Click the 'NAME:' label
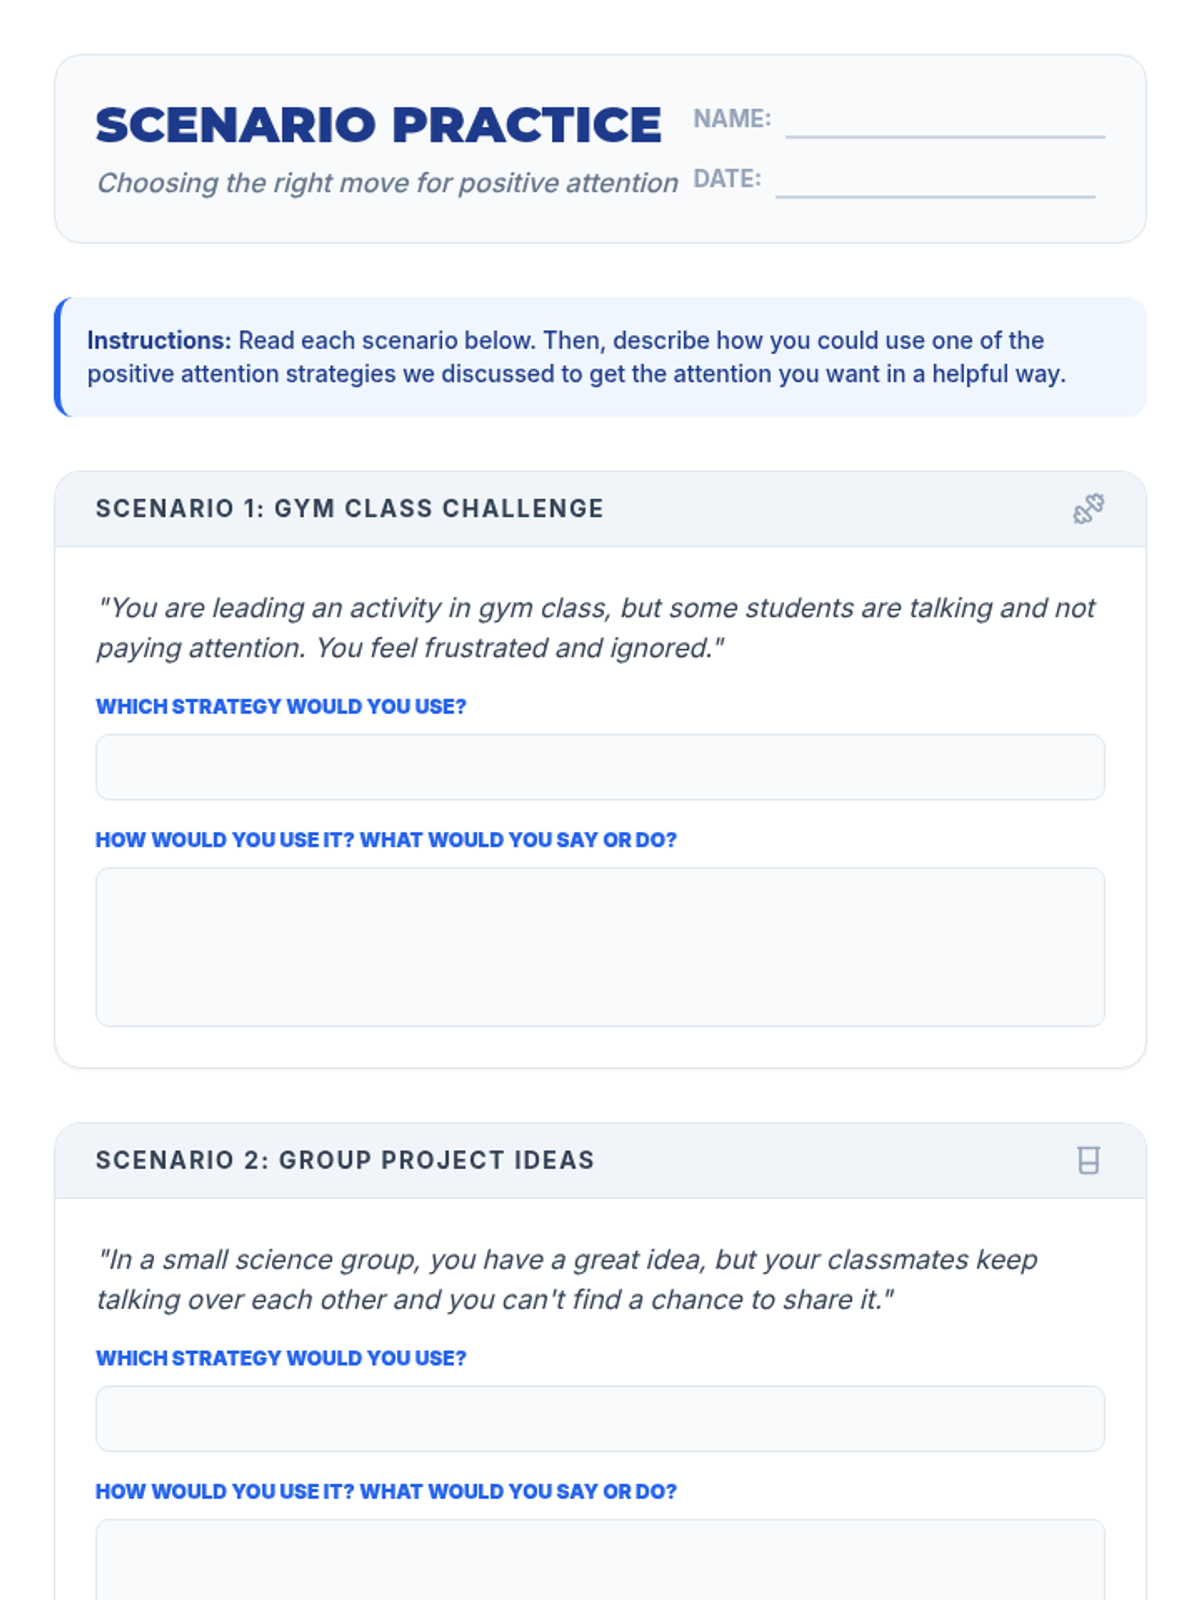1200x1600 pixels. coord(732,119)
